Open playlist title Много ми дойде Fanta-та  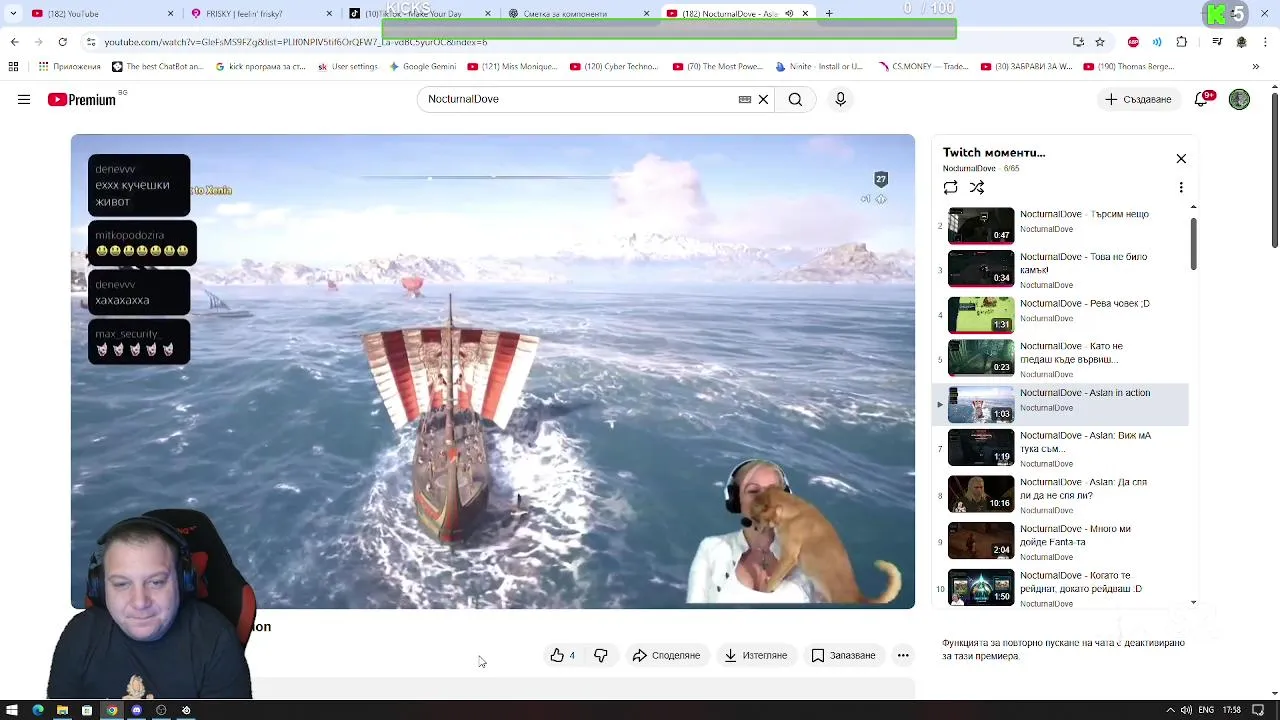click(1075, 535)
